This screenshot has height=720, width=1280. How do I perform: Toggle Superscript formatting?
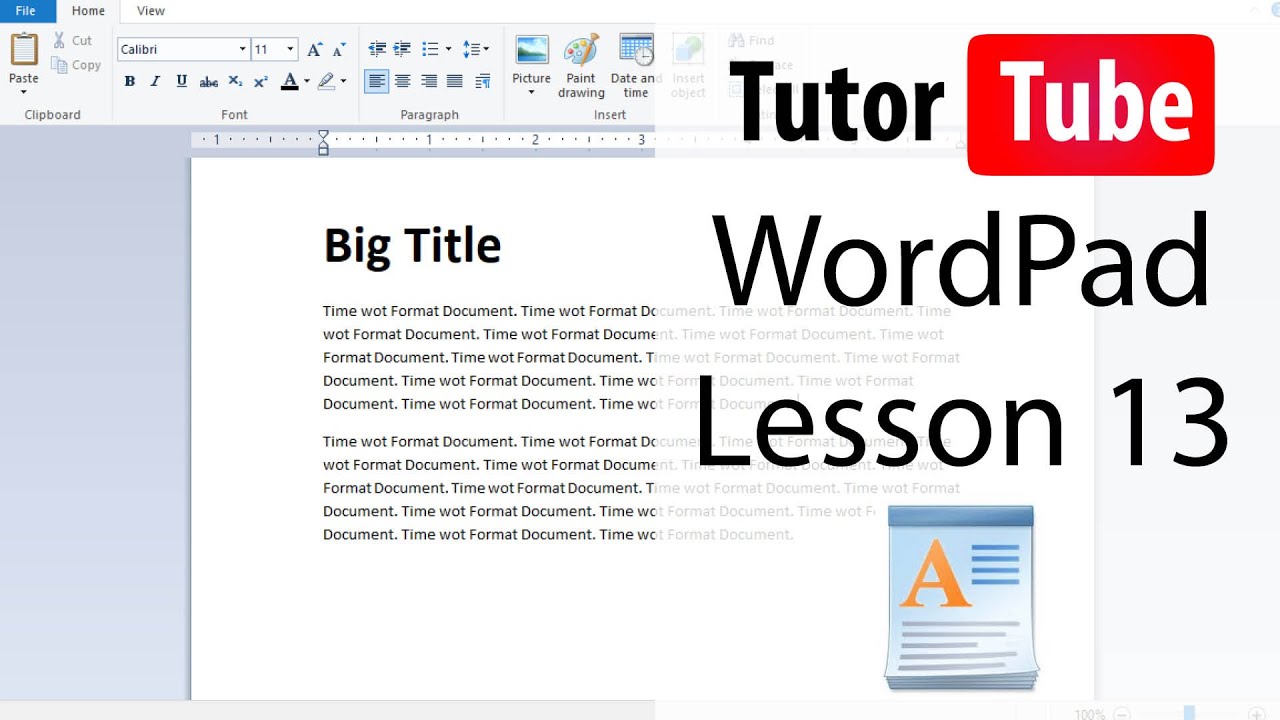coord(261,81)
